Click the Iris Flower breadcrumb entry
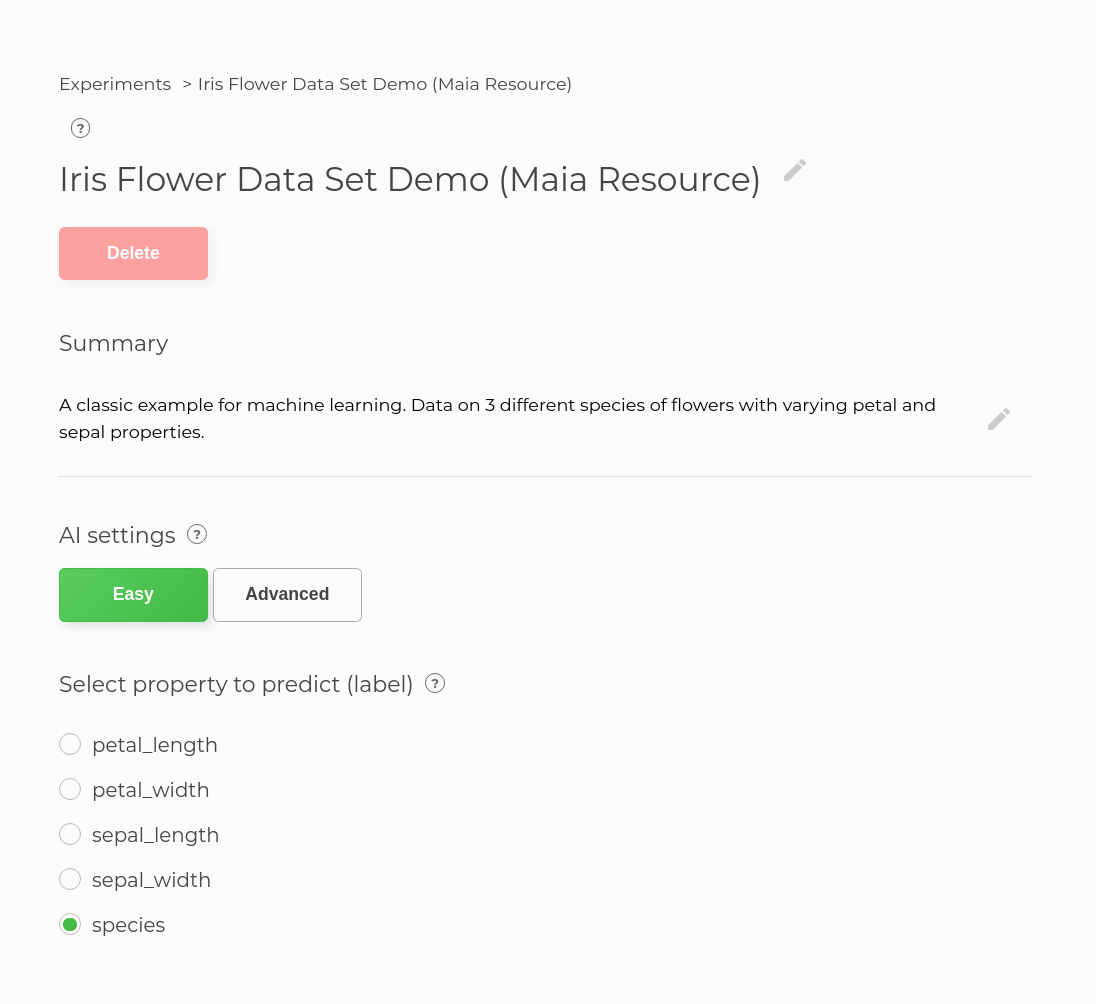Image resolution: width=1096 pixels, height=1004 pixels. click(384, 84)
